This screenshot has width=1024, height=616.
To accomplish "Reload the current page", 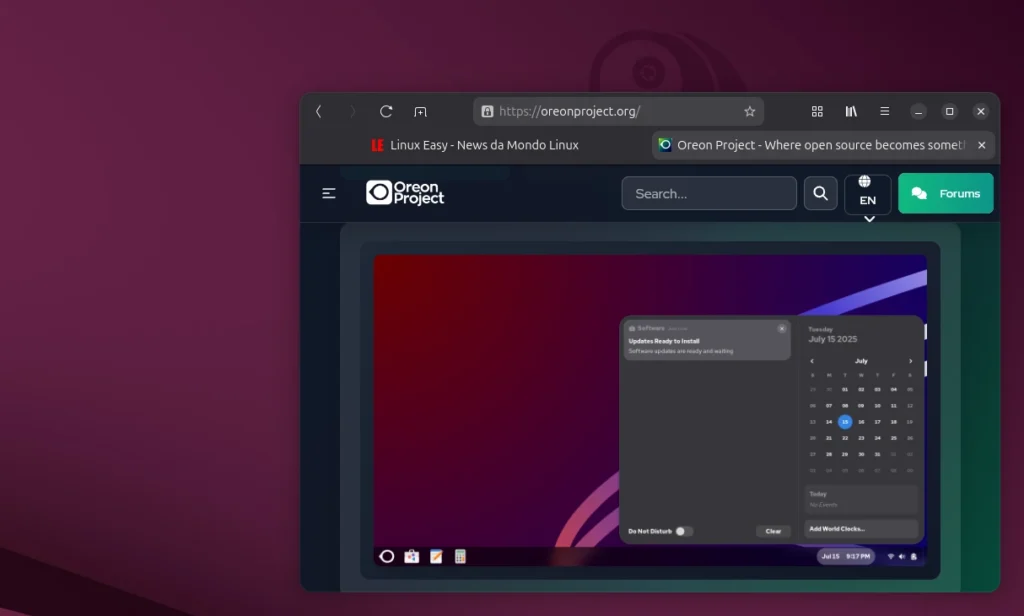I will point(386,112).
